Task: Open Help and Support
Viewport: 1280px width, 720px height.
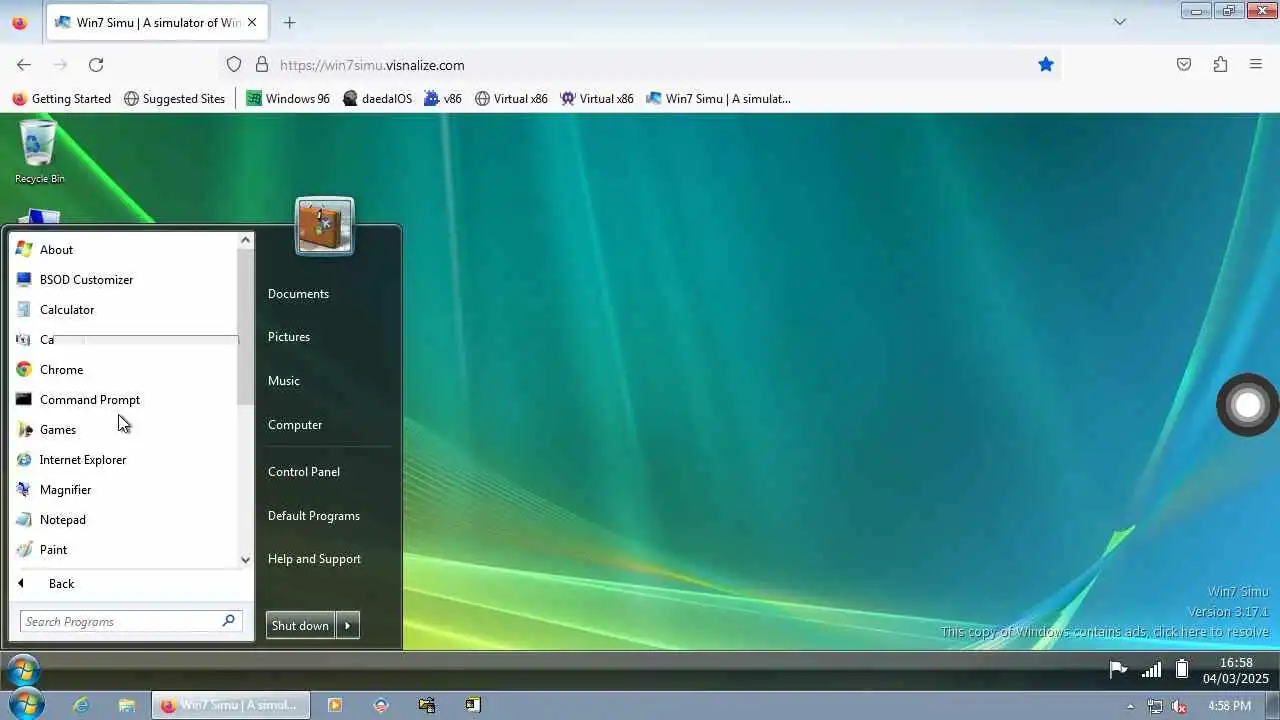Action: pos(314,559)
